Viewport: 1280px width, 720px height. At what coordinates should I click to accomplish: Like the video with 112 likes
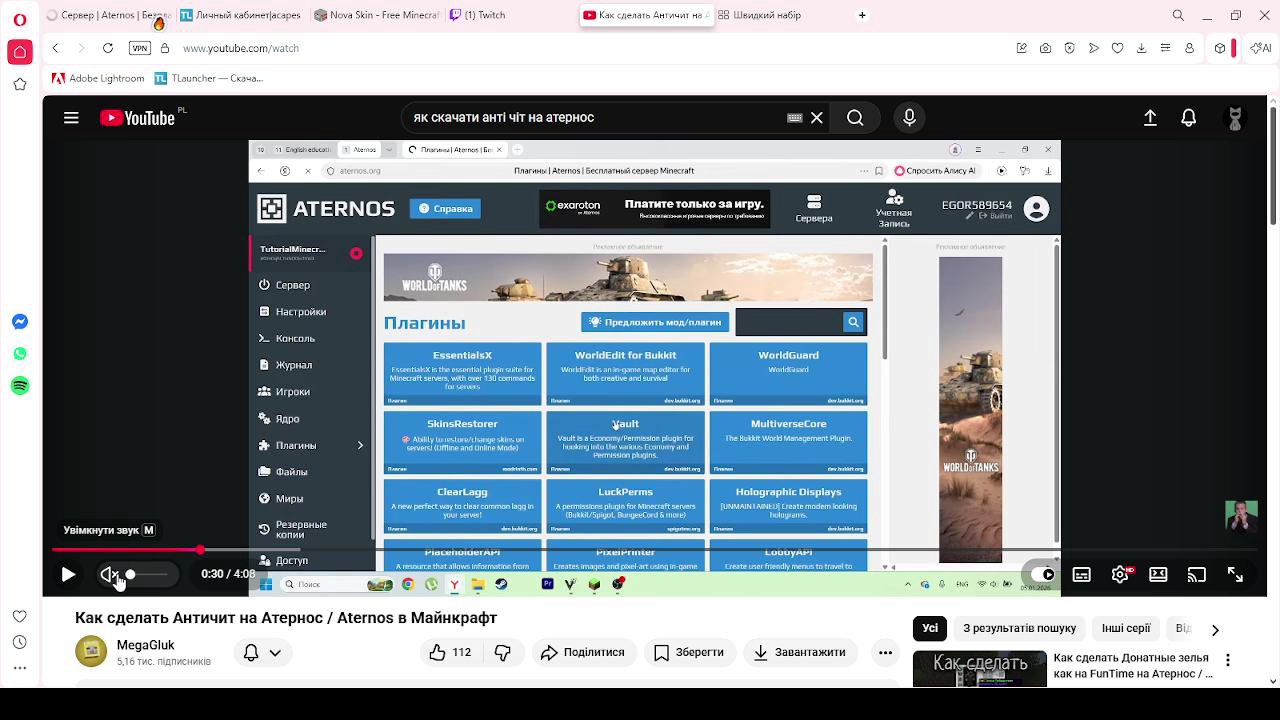(450, 653)
